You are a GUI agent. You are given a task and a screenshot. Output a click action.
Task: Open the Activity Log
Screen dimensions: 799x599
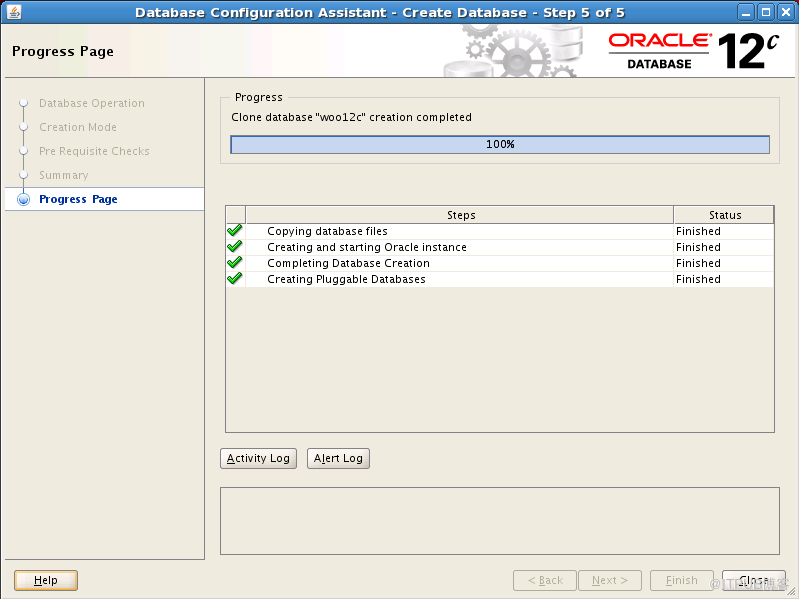258,458
